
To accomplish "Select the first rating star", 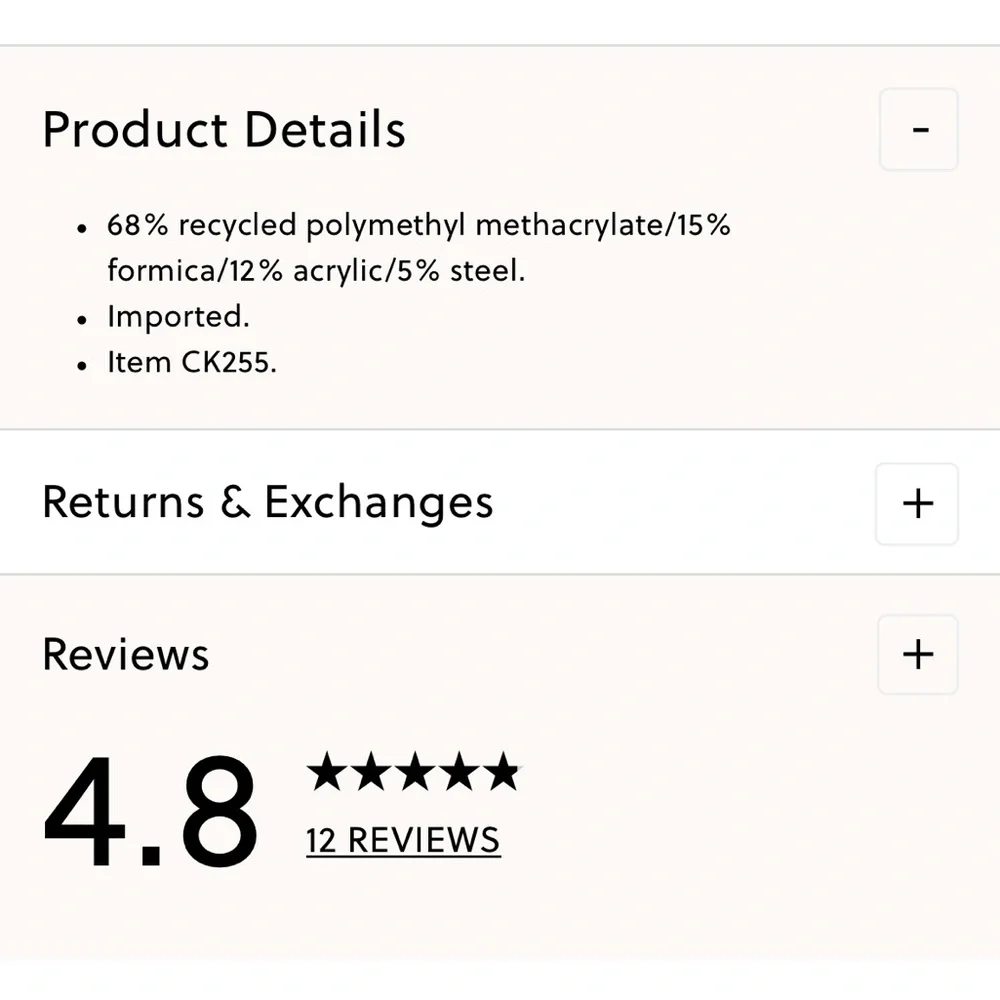I will click(328, 771).
